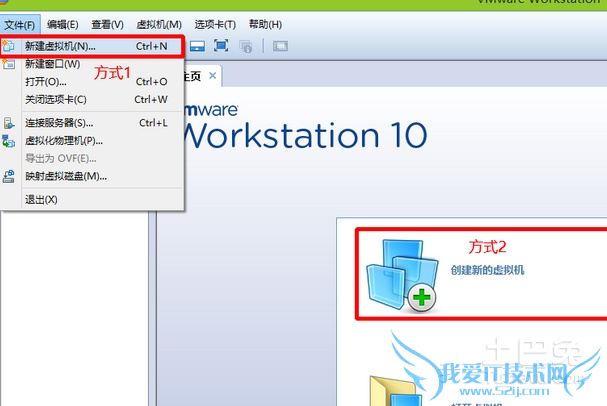
Task: Choose 打开(O)... in the File menu
Action: click(x=92, y=82)
